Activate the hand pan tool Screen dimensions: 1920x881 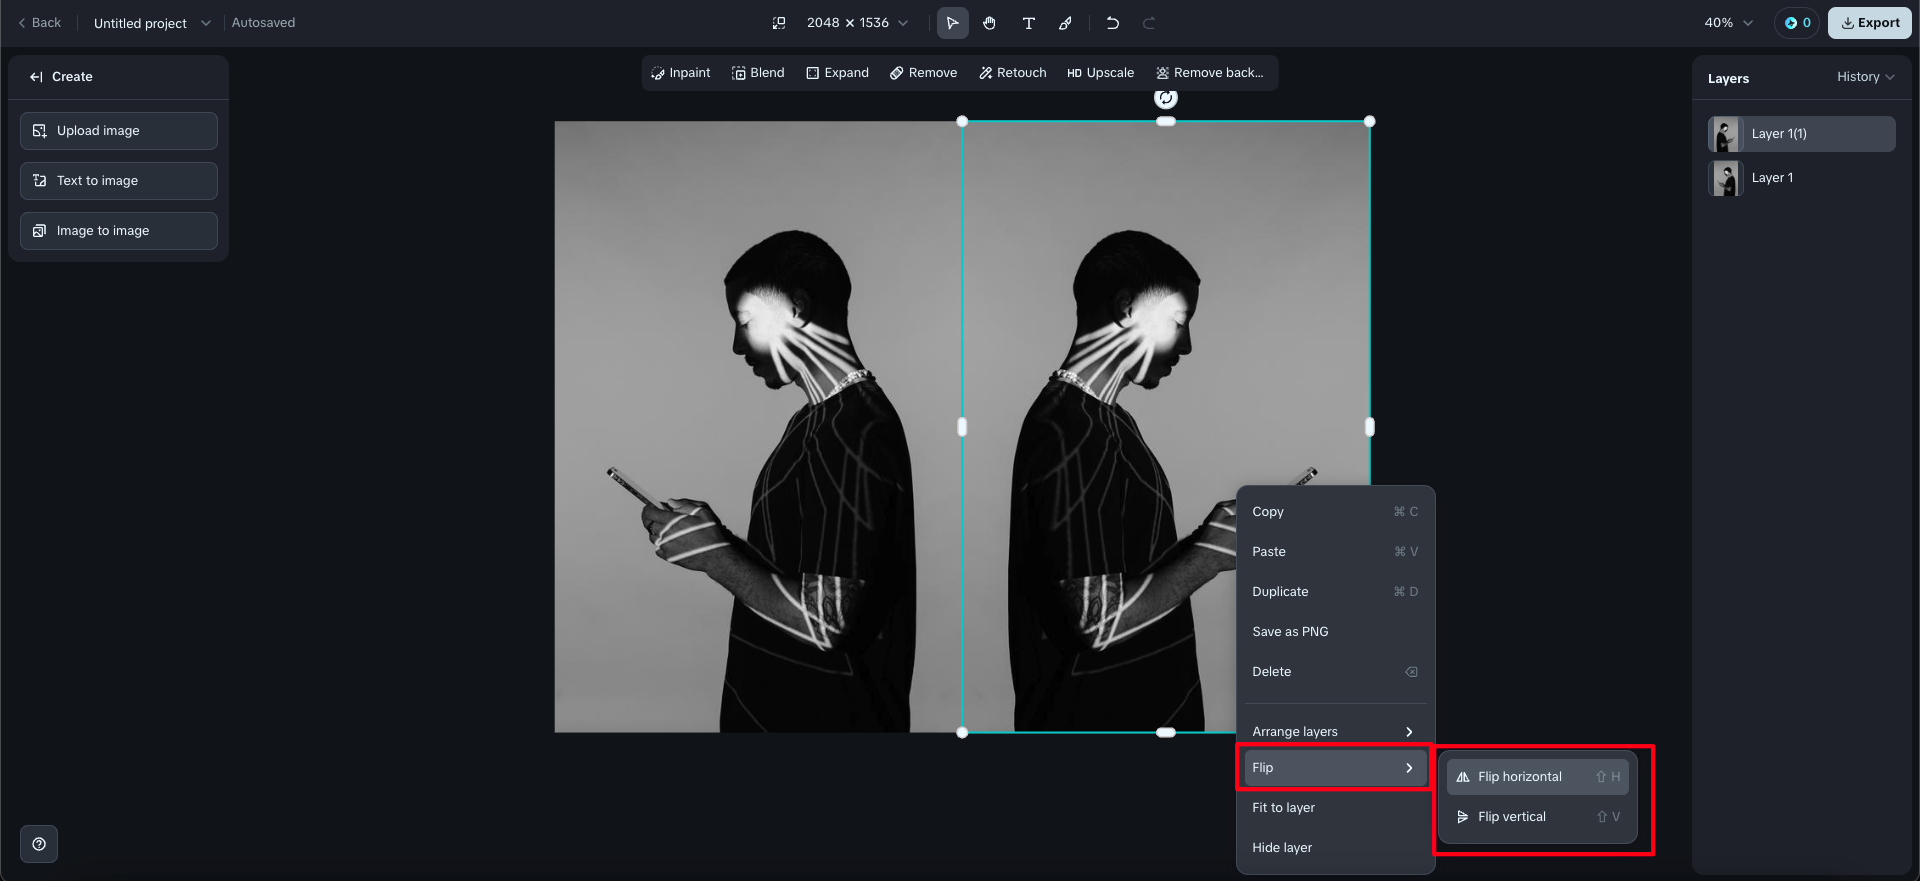pyautogui.click(x=989, y=23)
